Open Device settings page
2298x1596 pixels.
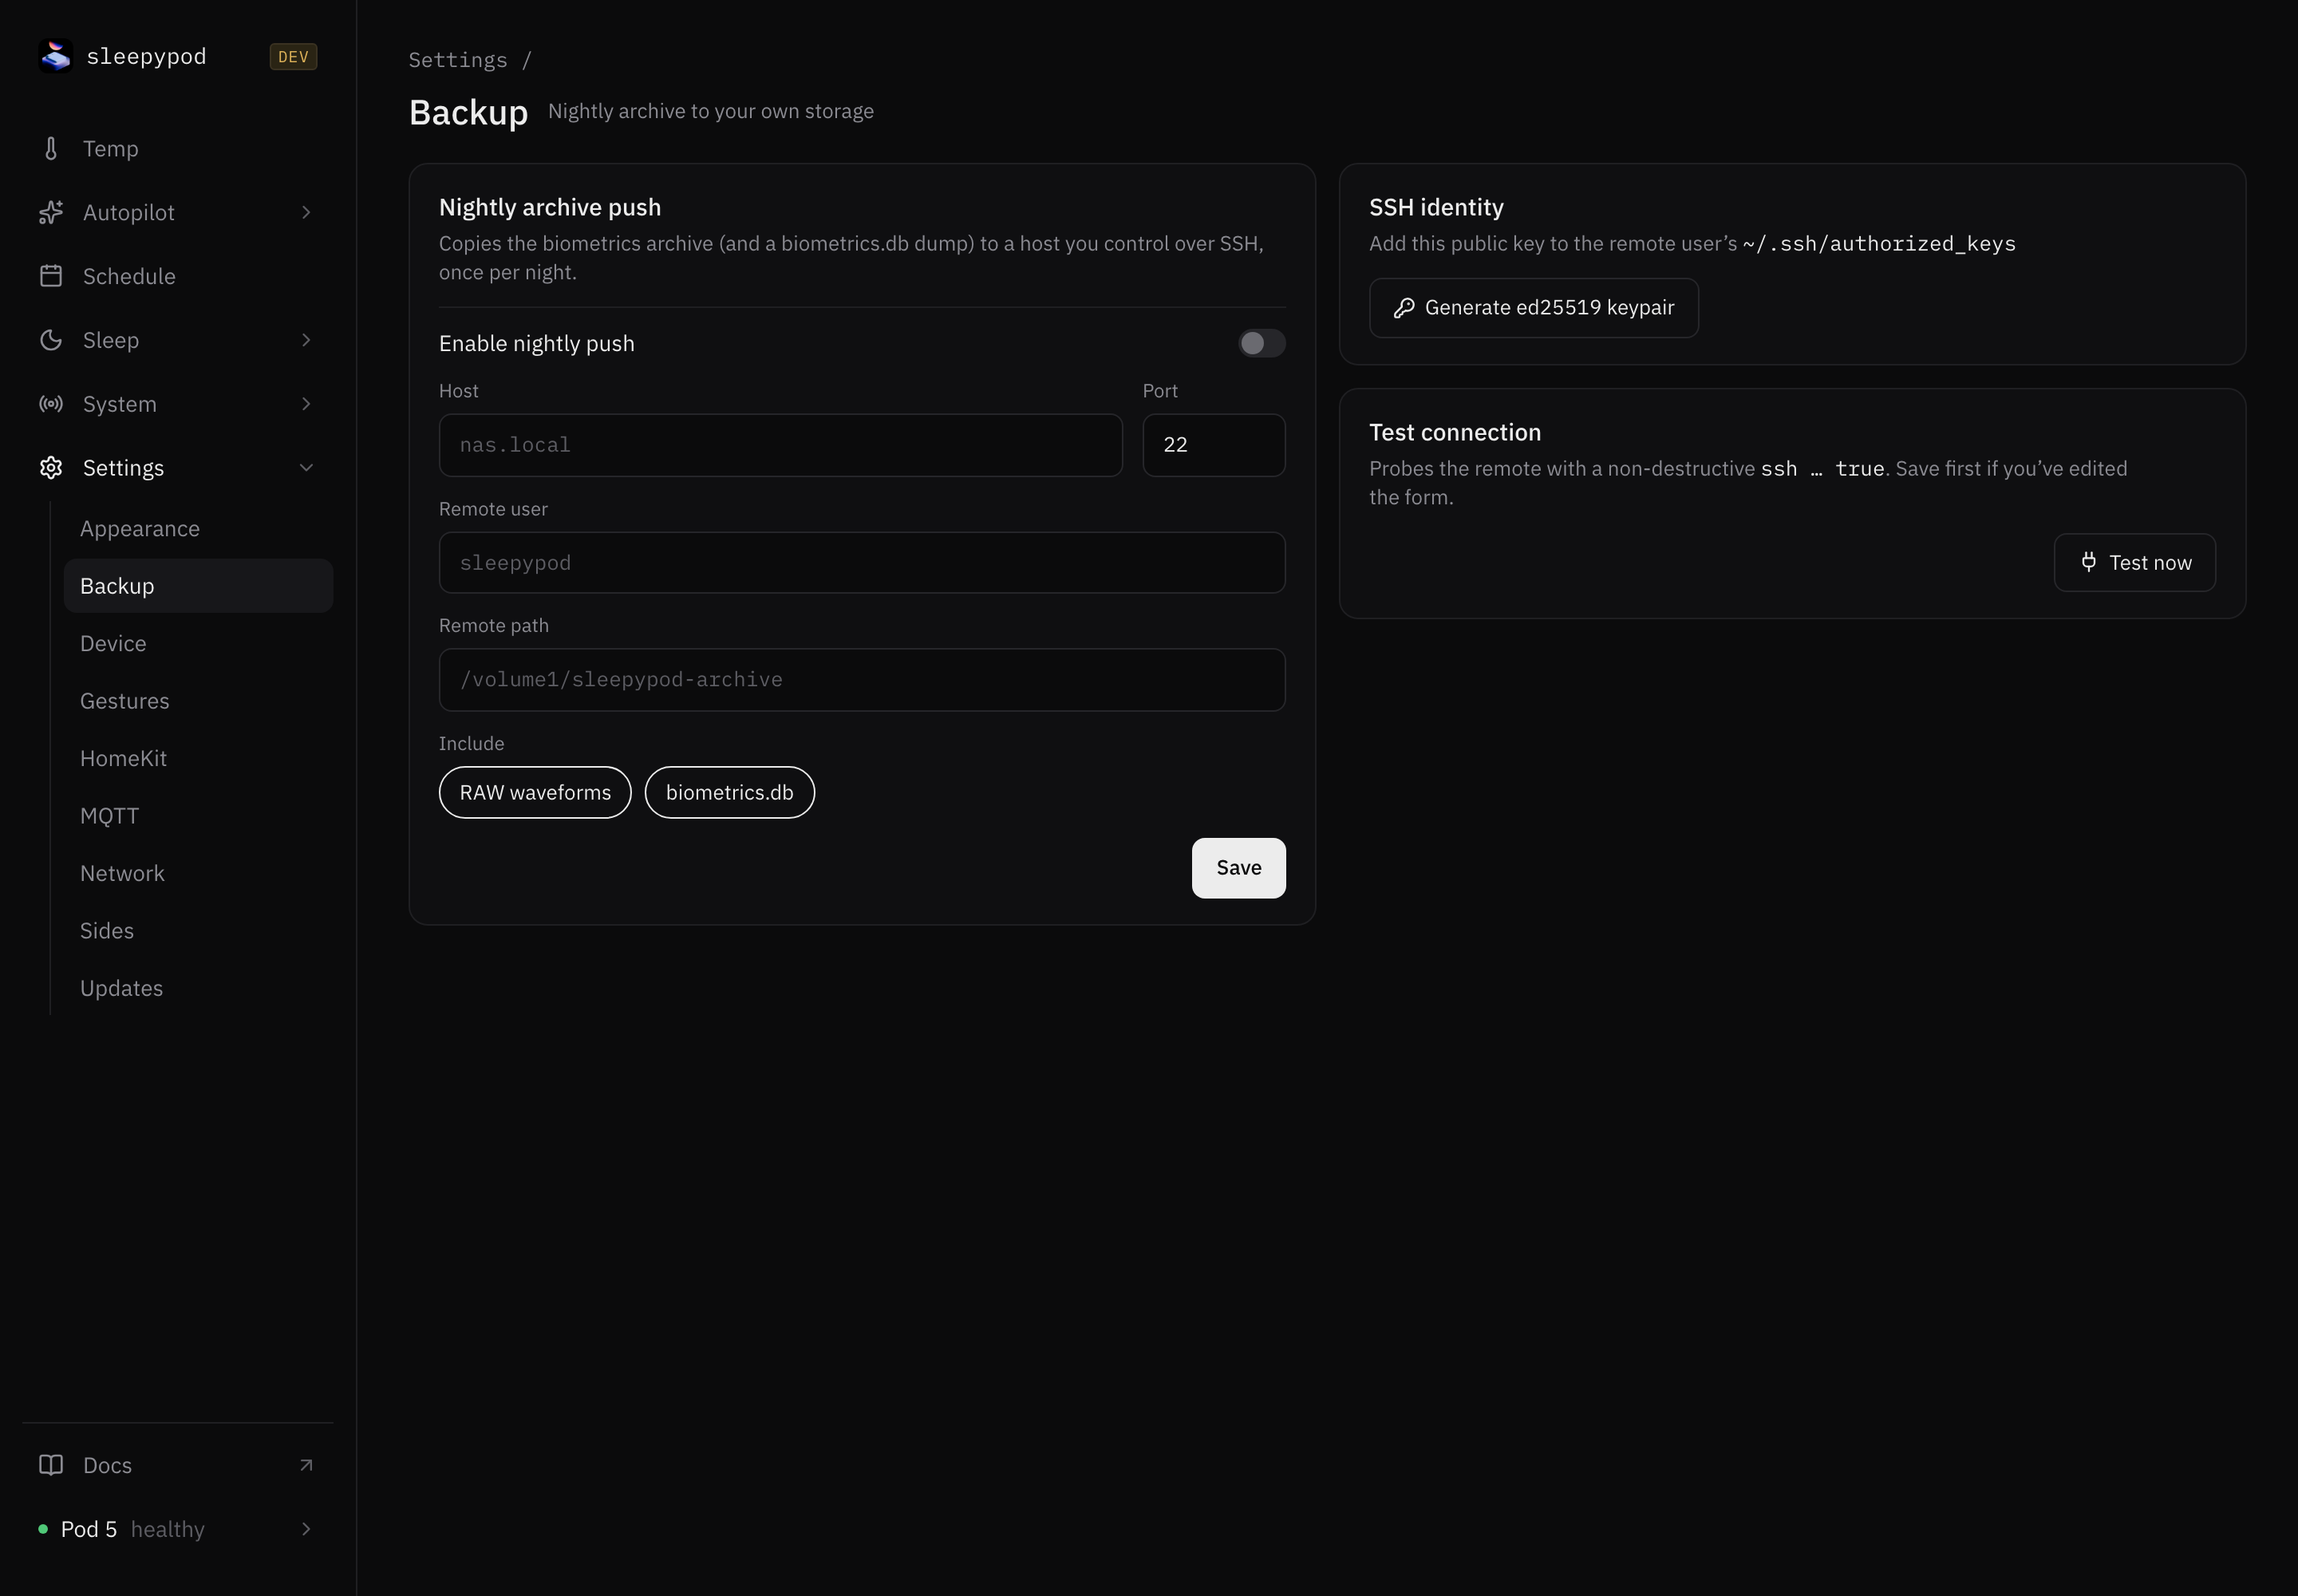coord(198,644)
